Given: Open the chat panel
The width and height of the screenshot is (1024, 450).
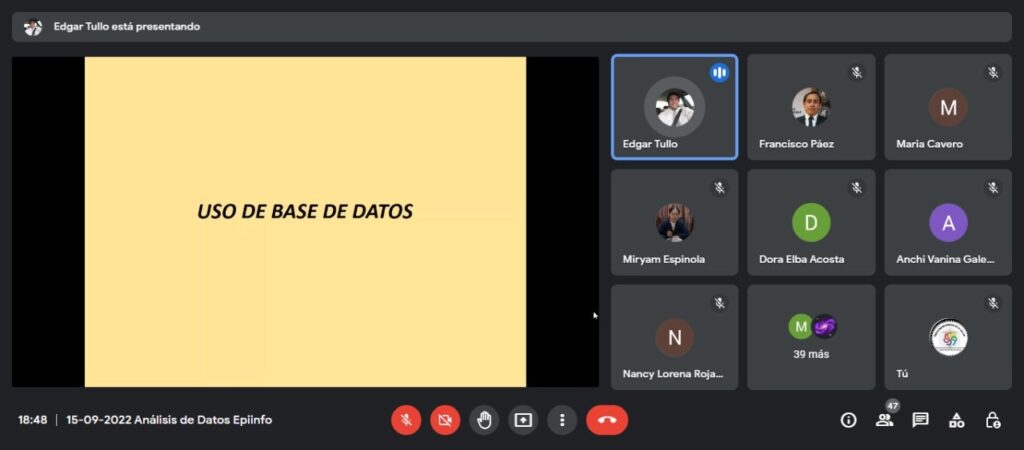Looking at the screenshot, I should click(x=920, y=420).
